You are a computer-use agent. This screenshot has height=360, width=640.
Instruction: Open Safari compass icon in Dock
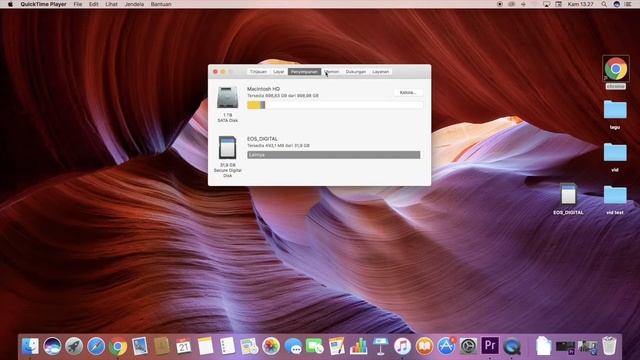pyautogui.click(x=96, y=346)
